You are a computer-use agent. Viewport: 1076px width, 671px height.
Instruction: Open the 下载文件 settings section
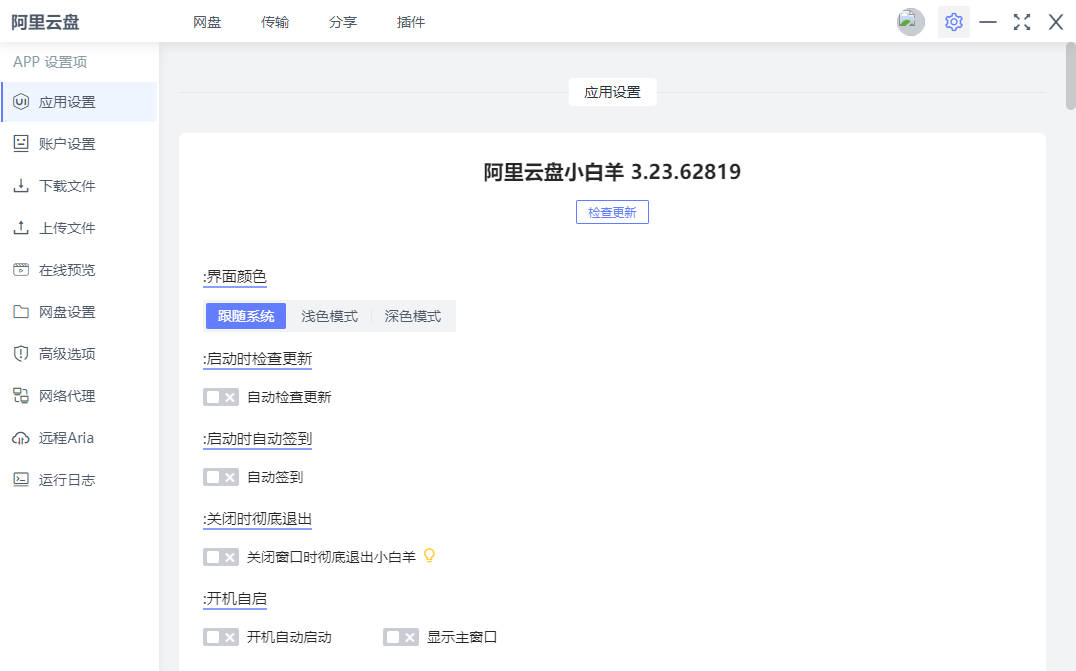[66, 185]
